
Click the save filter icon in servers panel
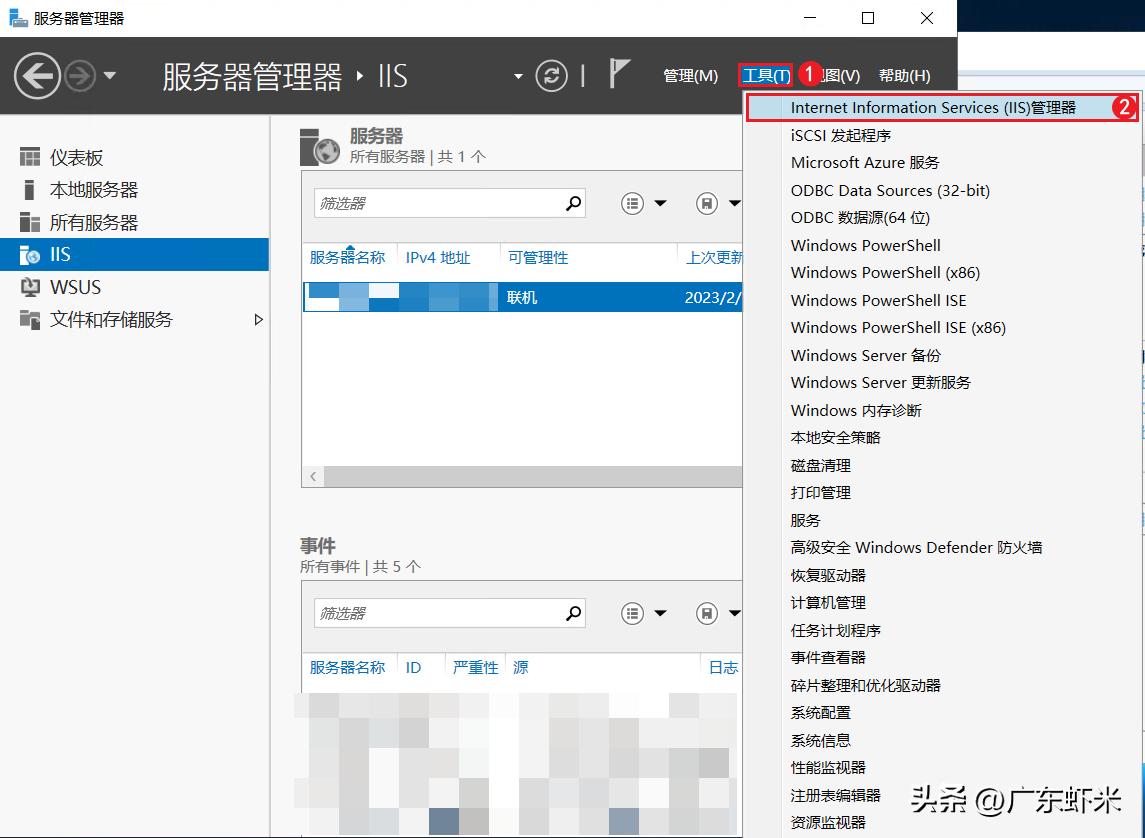click(709, 203)
